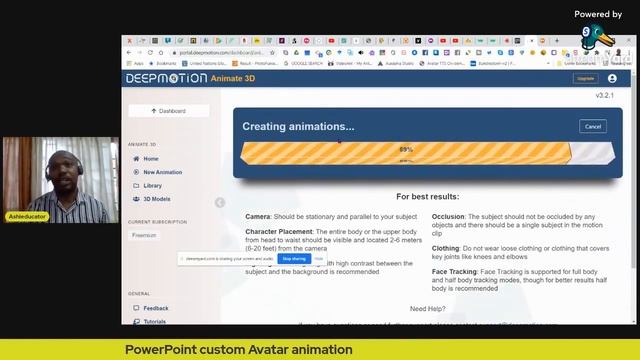This screenshot has width=640, height=360.
Task: Reload the page in browser
Action: [x=150, y=53]
